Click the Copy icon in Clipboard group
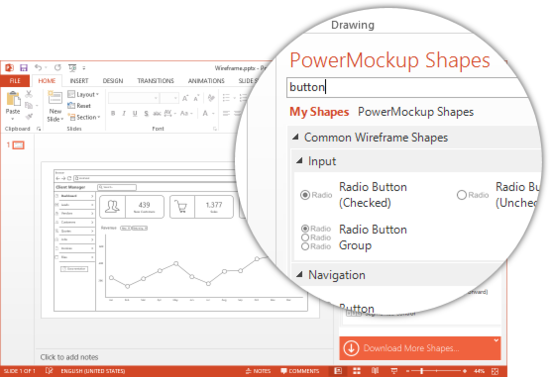Image resolution: width=550 pixels, height=377 pixels. pyautogui.click(x=29, y=105)
